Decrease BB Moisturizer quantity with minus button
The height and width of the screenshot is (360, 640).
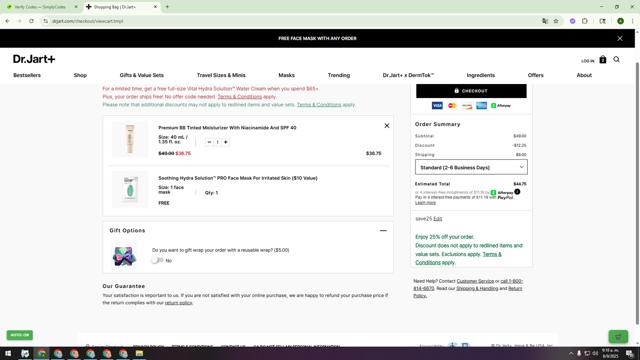pyautogui.click(x=209, y=142)
